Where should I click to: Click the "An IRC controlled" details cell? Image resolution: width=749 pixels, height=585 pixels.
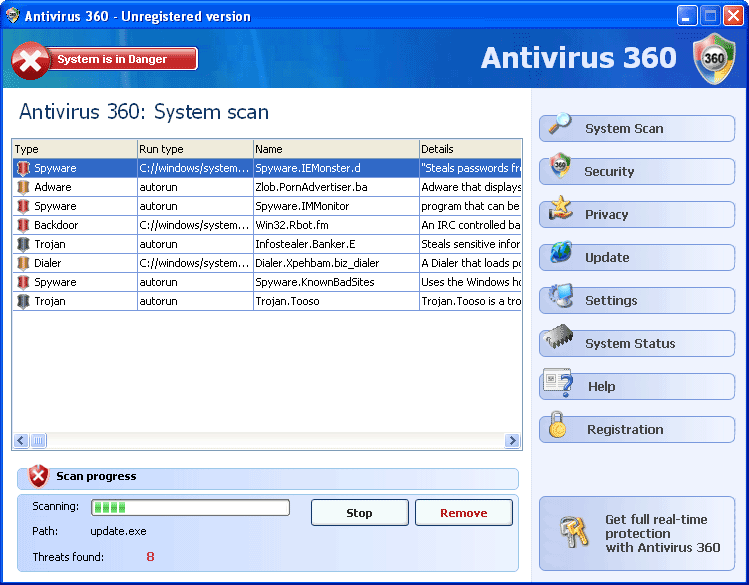point(471,225)
